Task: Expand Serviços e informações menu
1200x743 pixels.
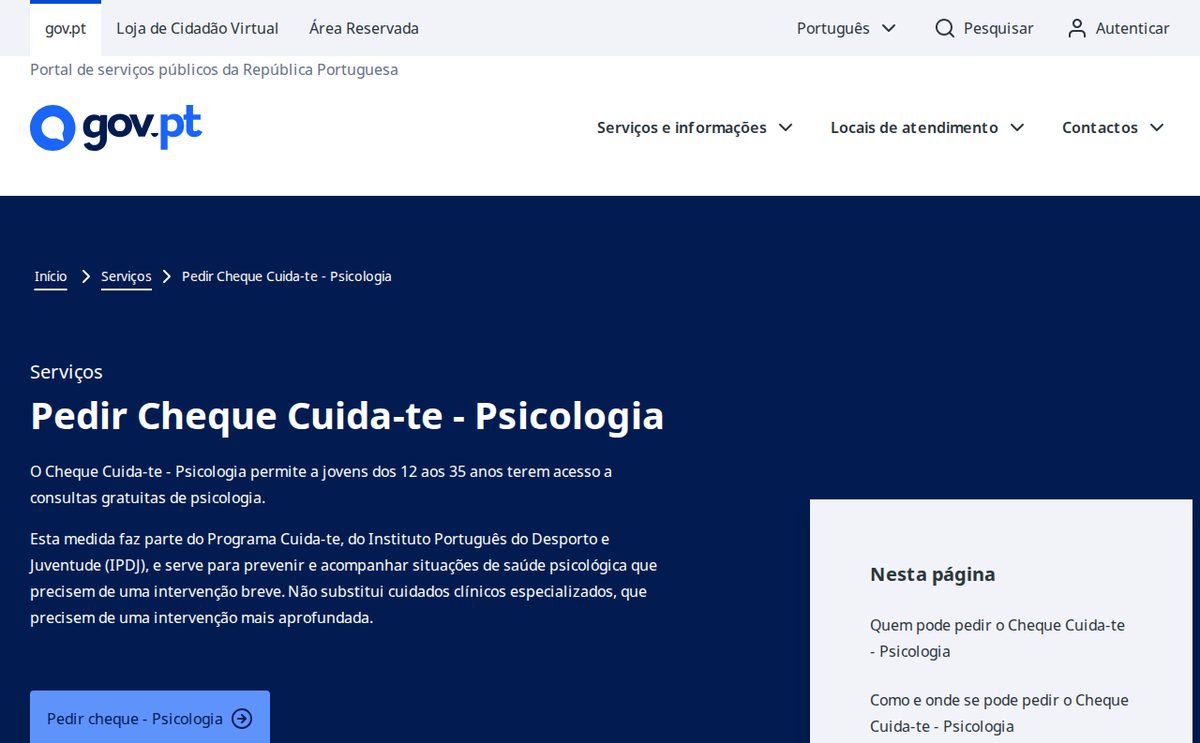Action: 695,128
